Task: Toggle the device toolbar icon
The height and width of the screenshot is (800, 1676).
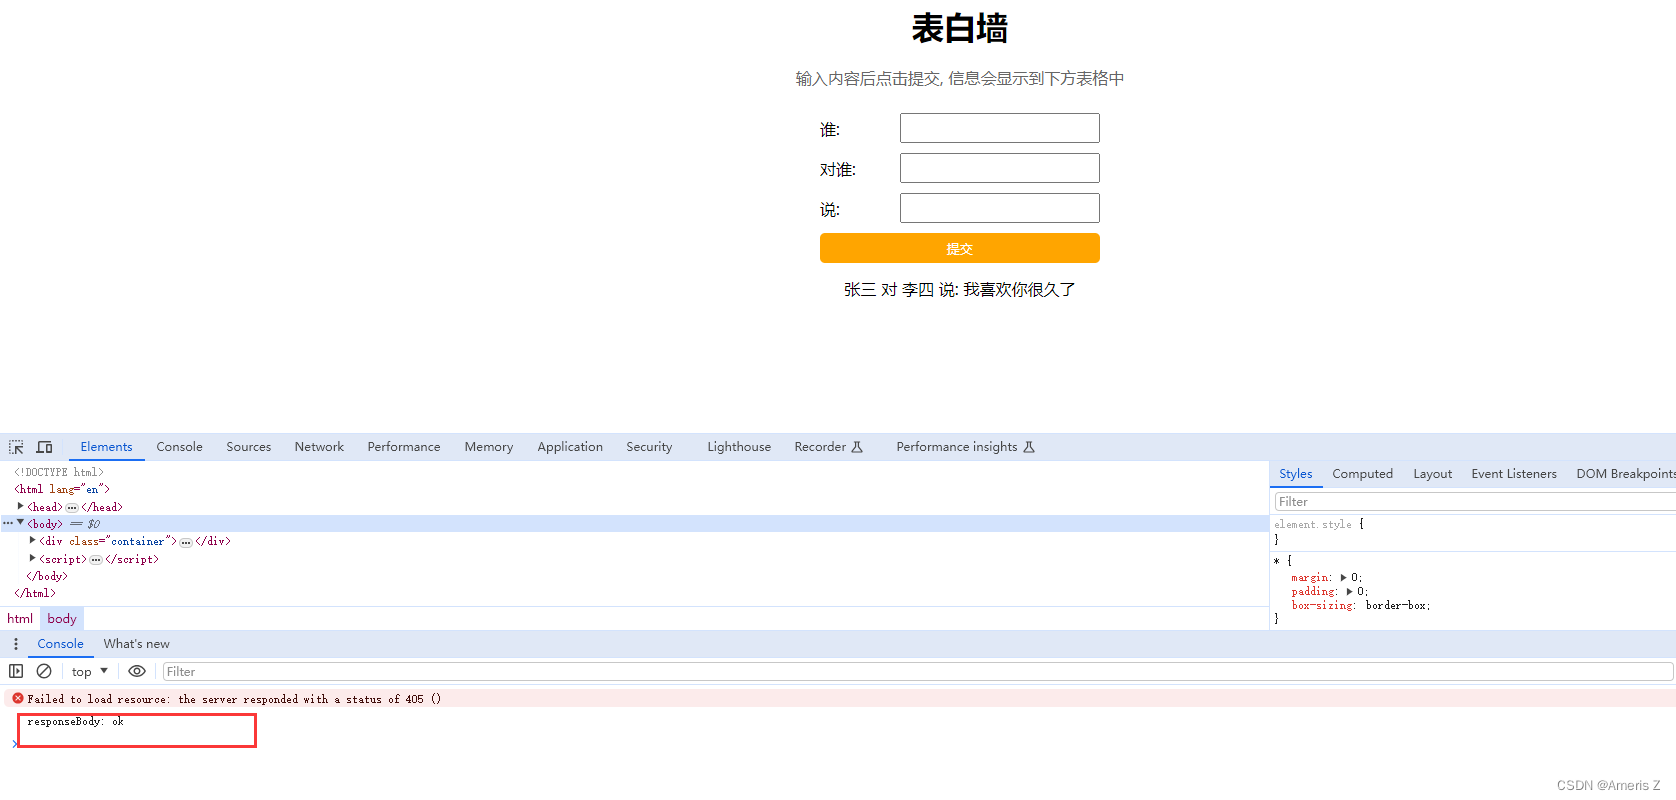Action: click(x=44, y=447)
